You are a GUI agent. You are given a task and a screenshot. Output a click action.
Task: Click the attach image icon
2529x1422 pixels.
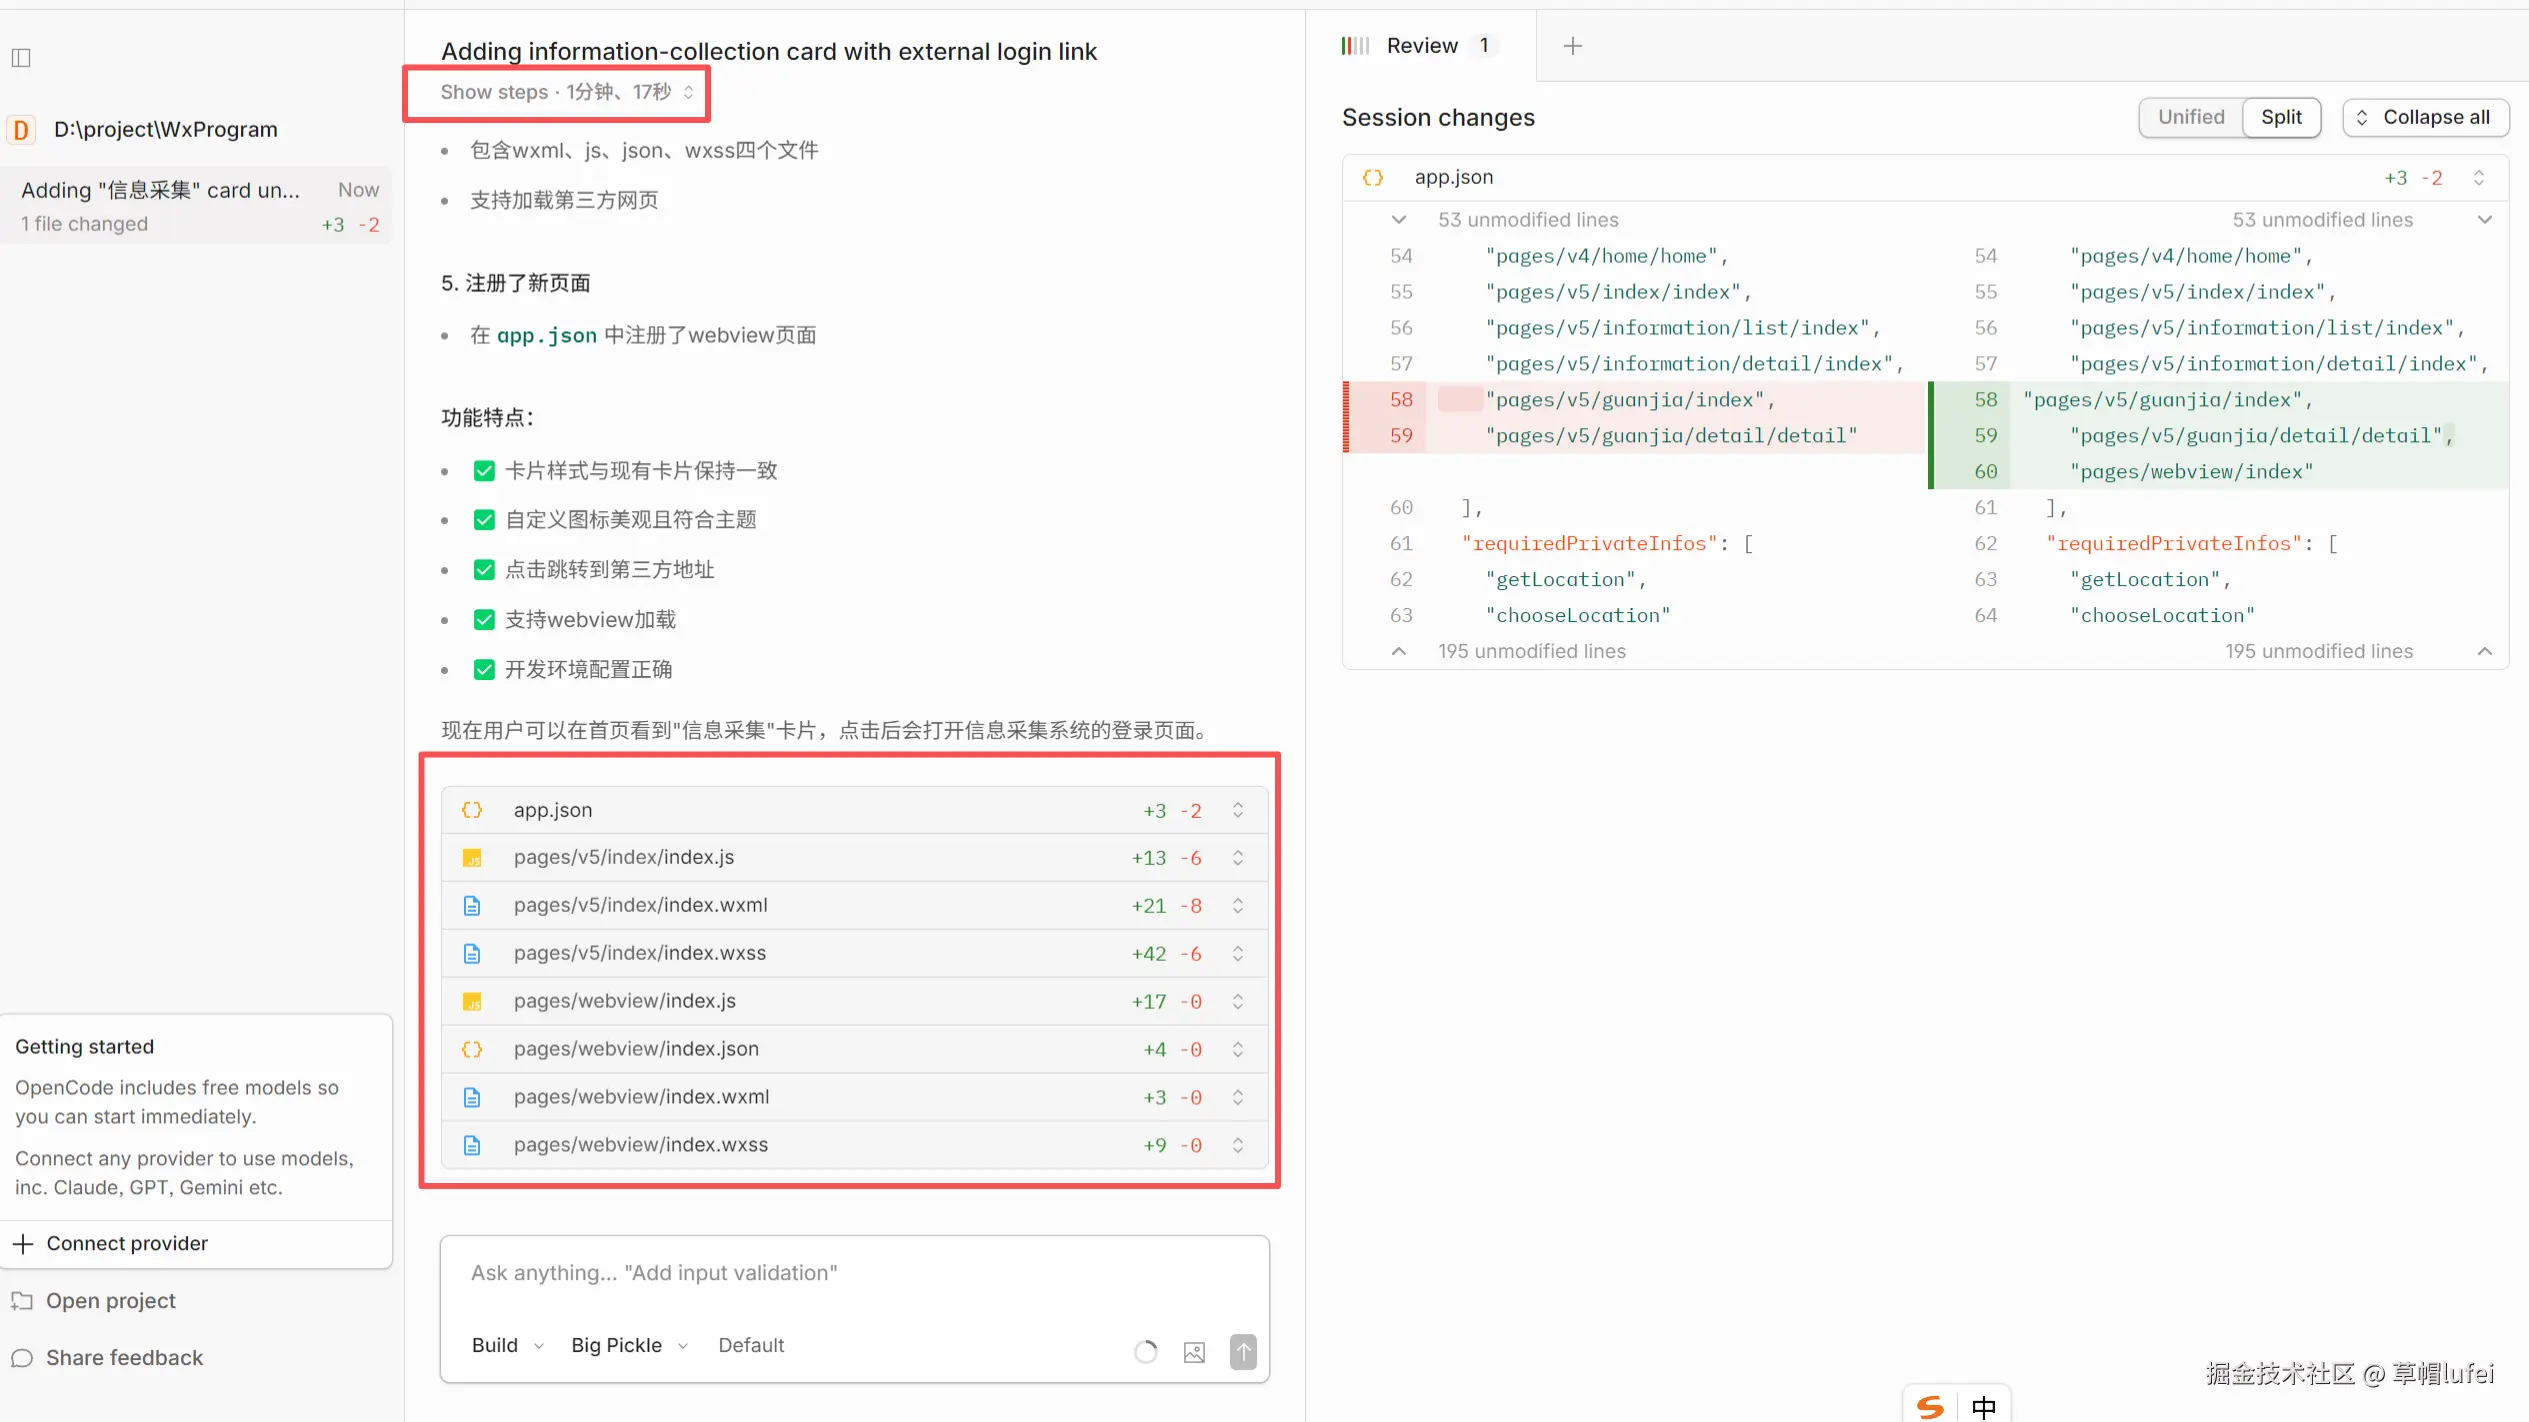pyautogui.click(x=1194, y=1352)
